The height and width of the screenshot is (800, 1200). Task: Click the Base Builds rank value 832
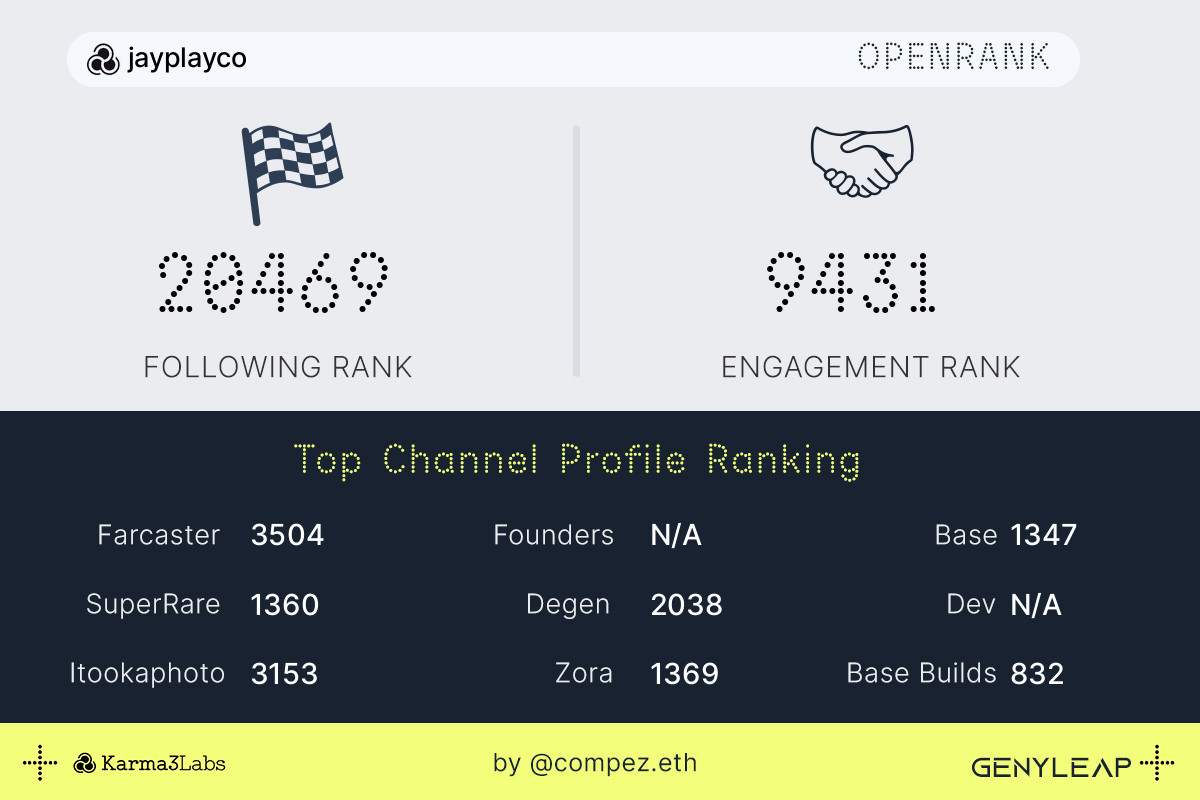coord(1037,673)
